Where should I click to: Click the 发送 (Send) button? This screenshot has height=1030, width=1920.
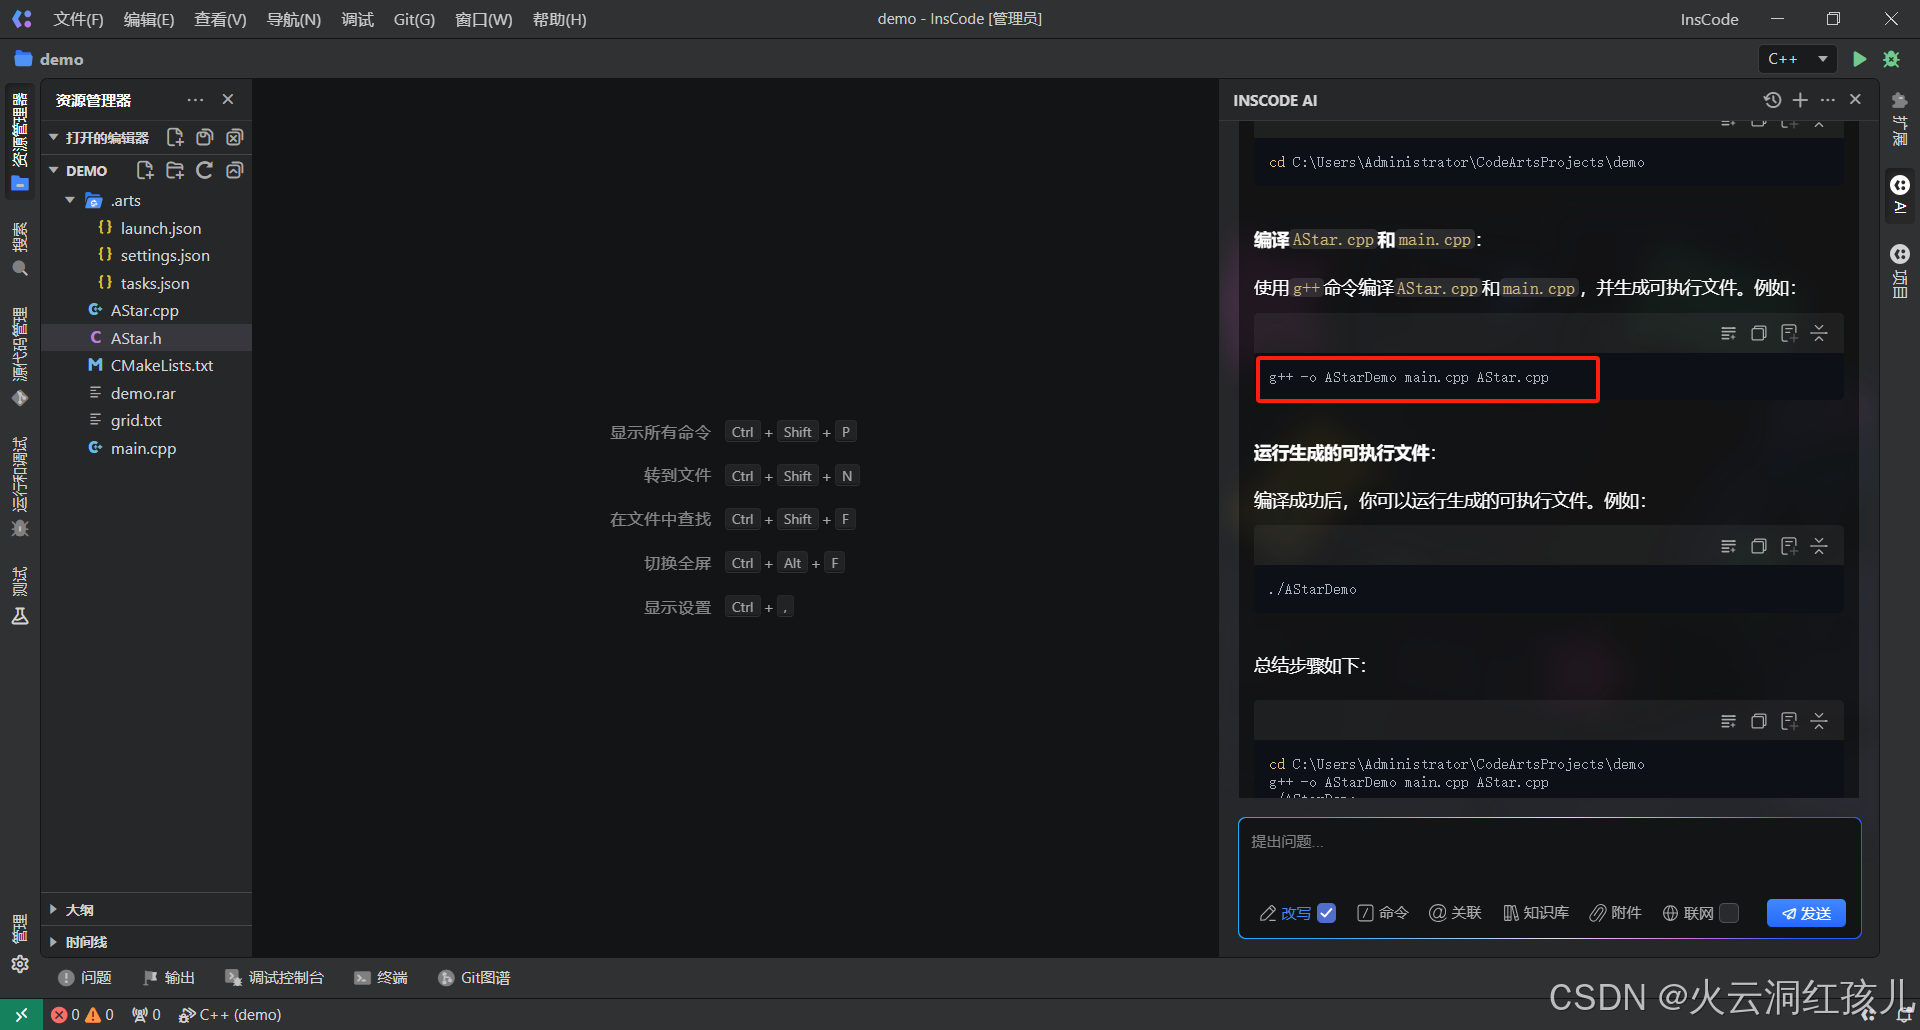[1806, 913]
